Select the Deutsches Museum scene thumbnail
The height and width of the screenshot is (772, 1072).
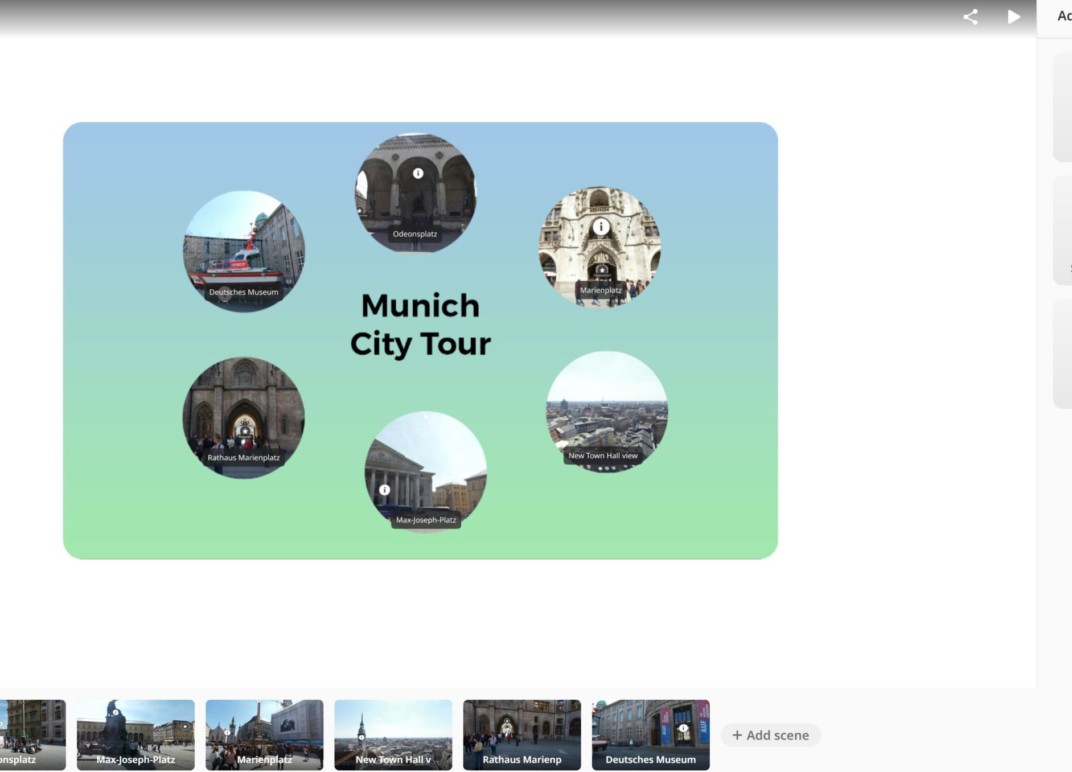[650, 734]
